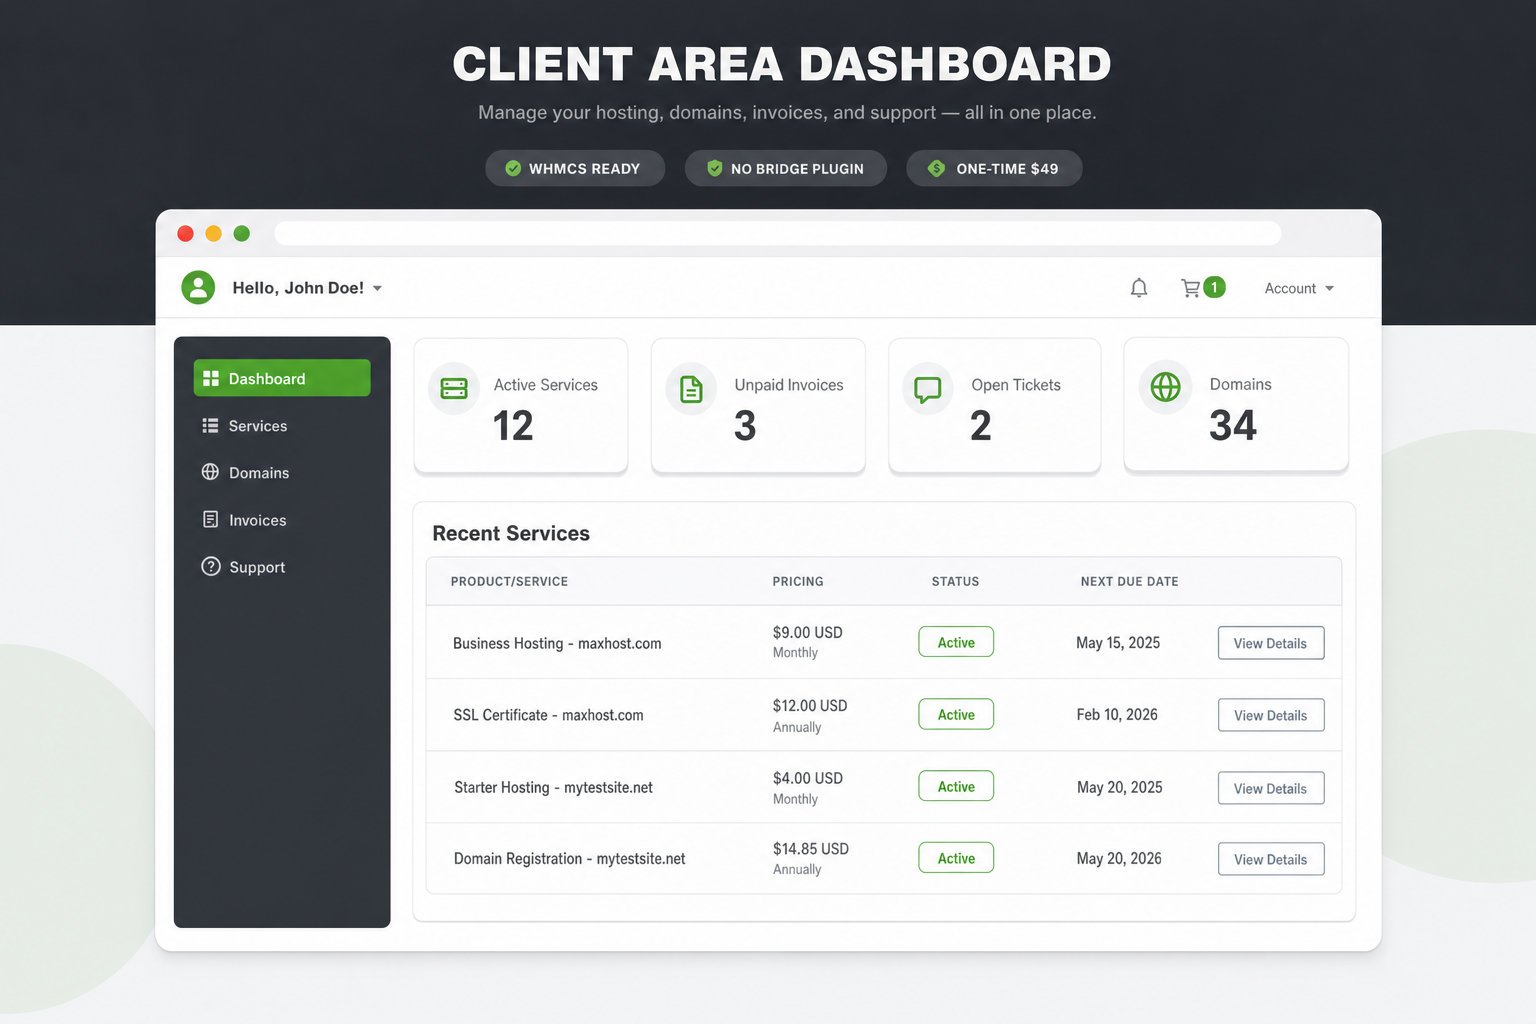Click the No Bridge Plugin shield icon
Image resolution: width=1536 pixels, height=1024 pixels.
click(714, 168)
